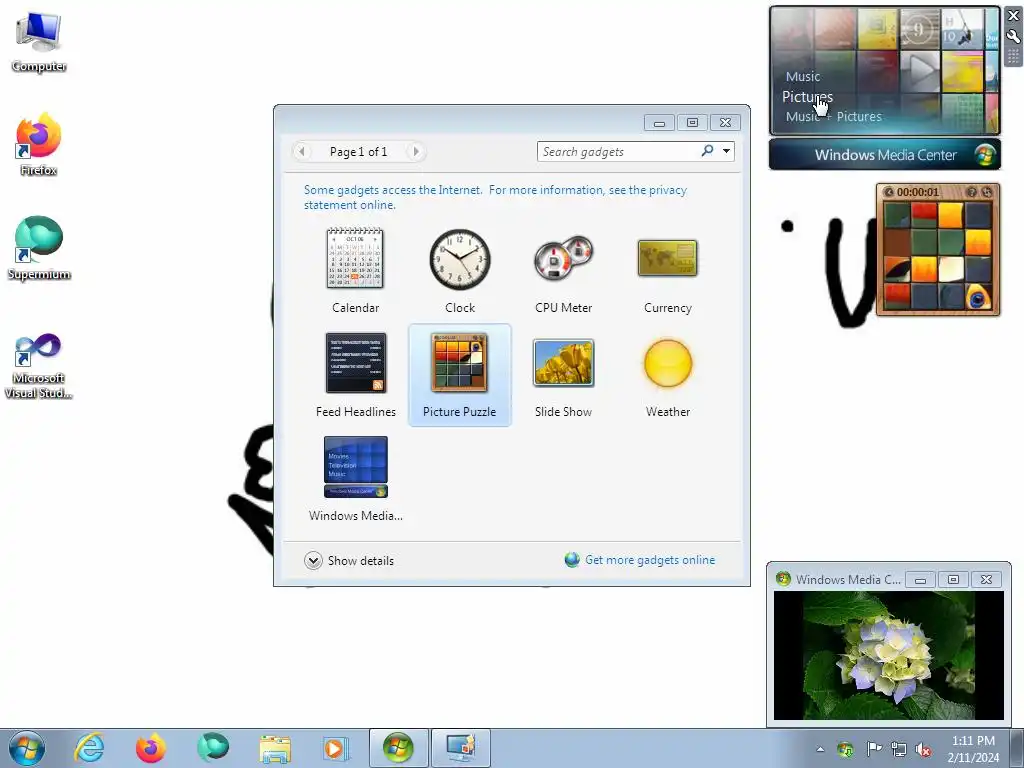Select the Feed Headlines gadget icon
This screenshot has width=1024, height=768.
(355, 362)
